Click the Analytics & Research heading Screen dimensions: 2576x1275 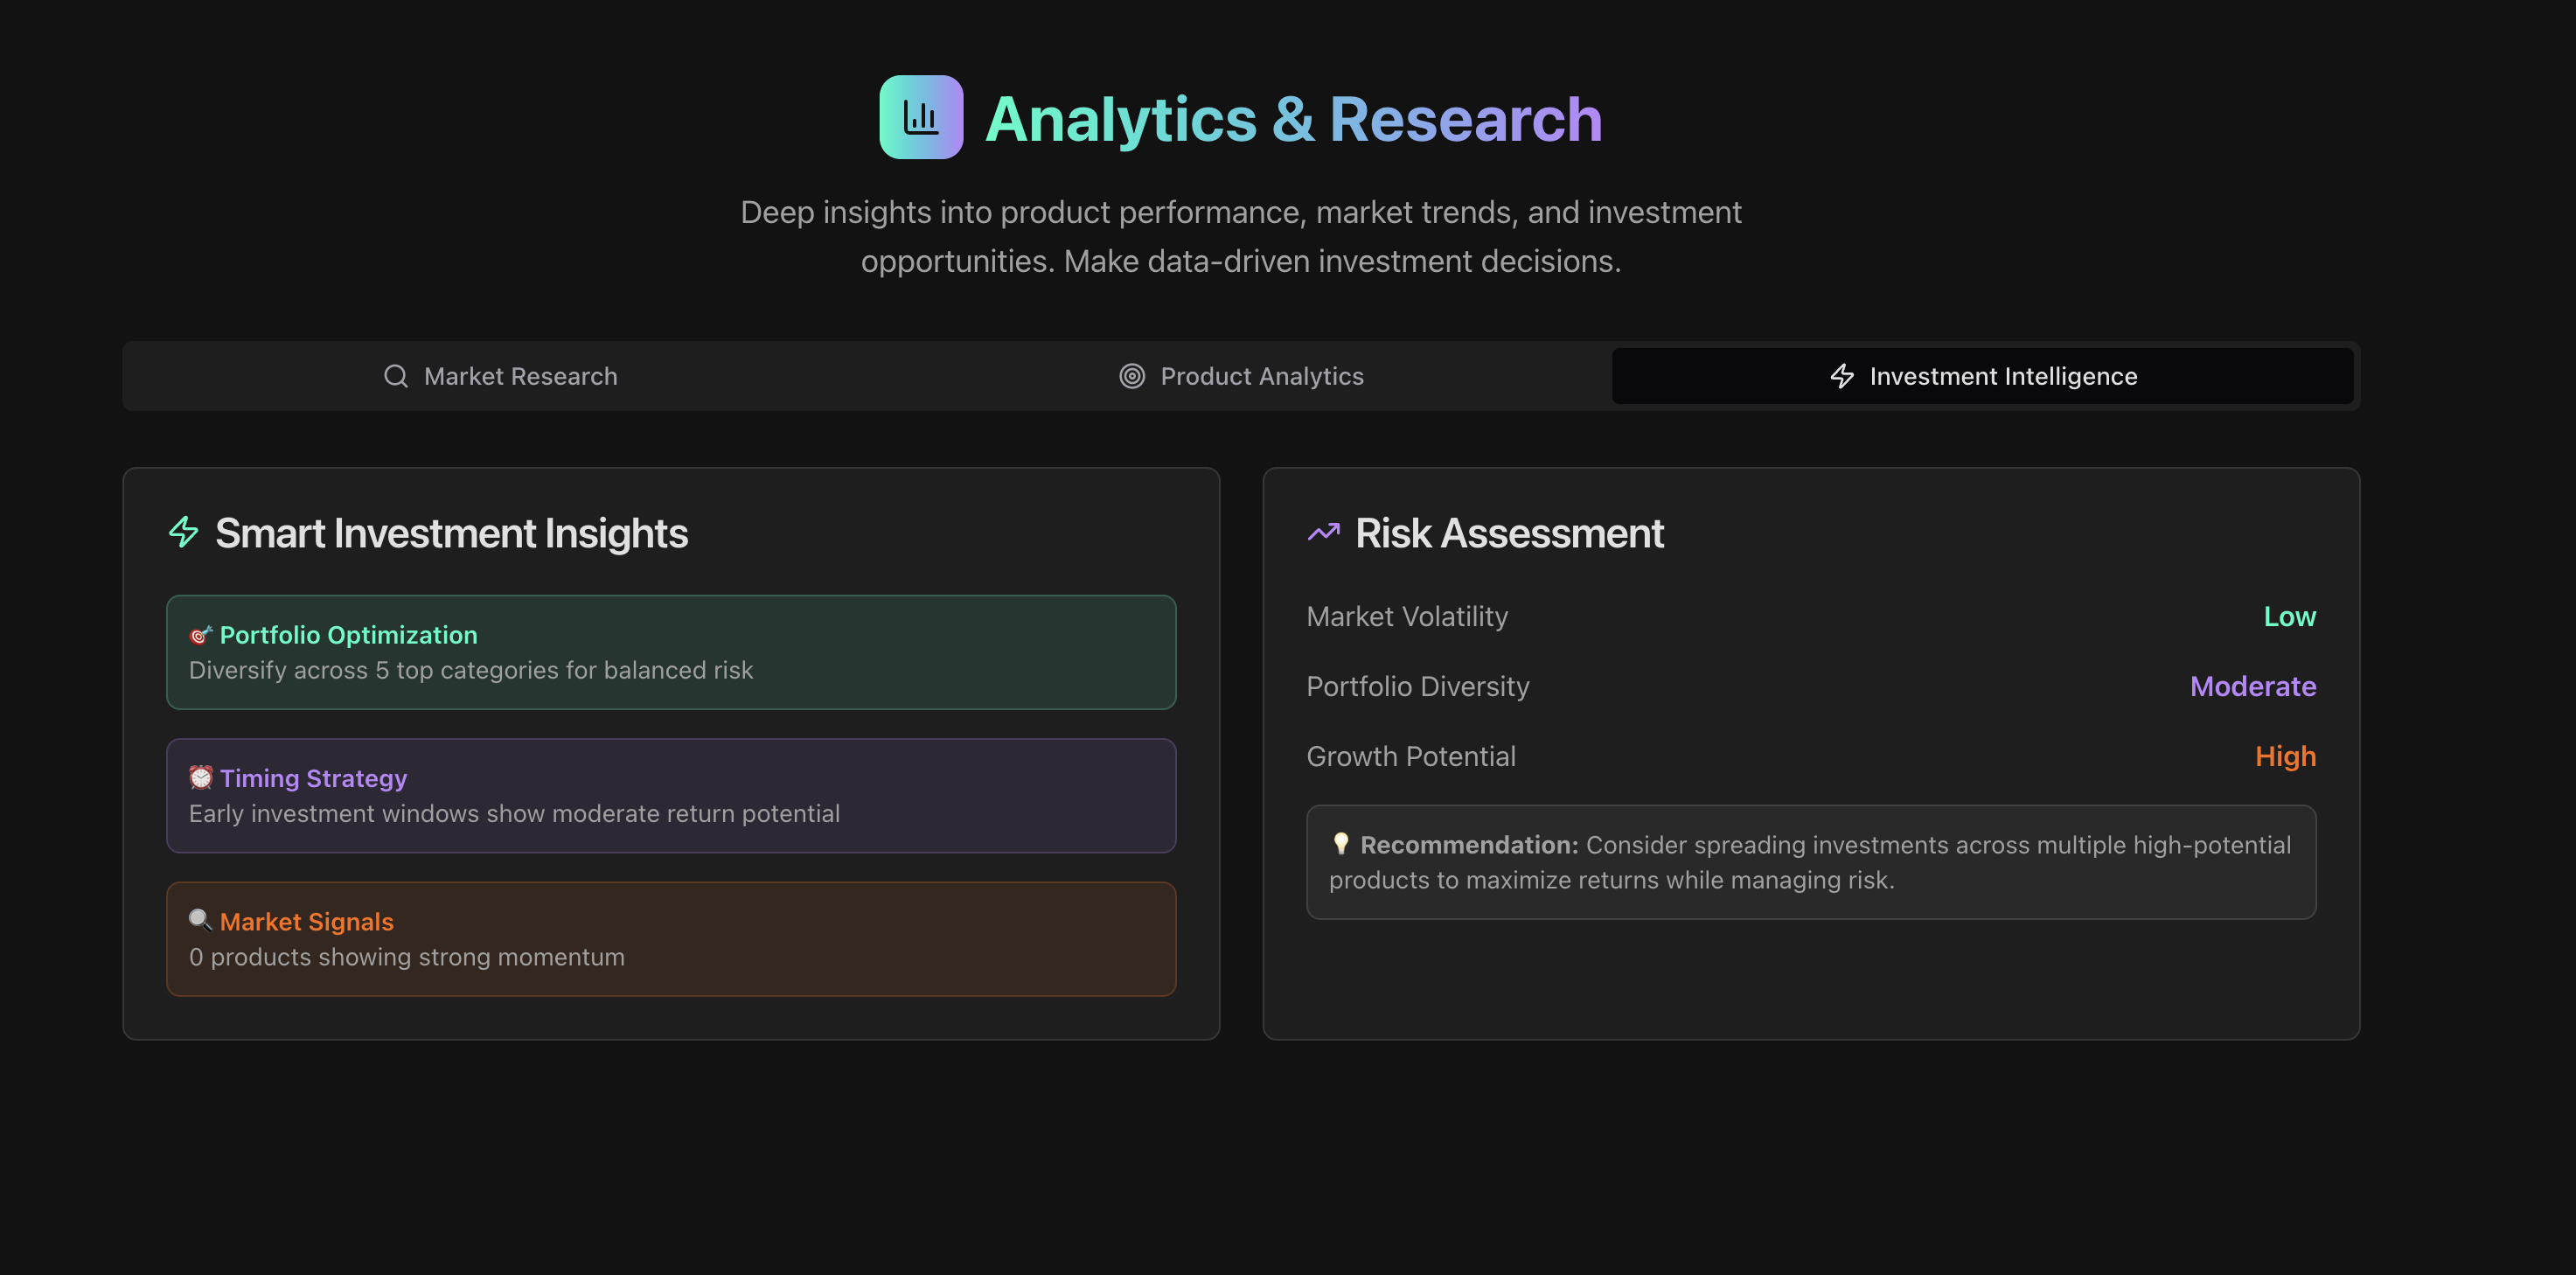click(x=1293, y=120)
